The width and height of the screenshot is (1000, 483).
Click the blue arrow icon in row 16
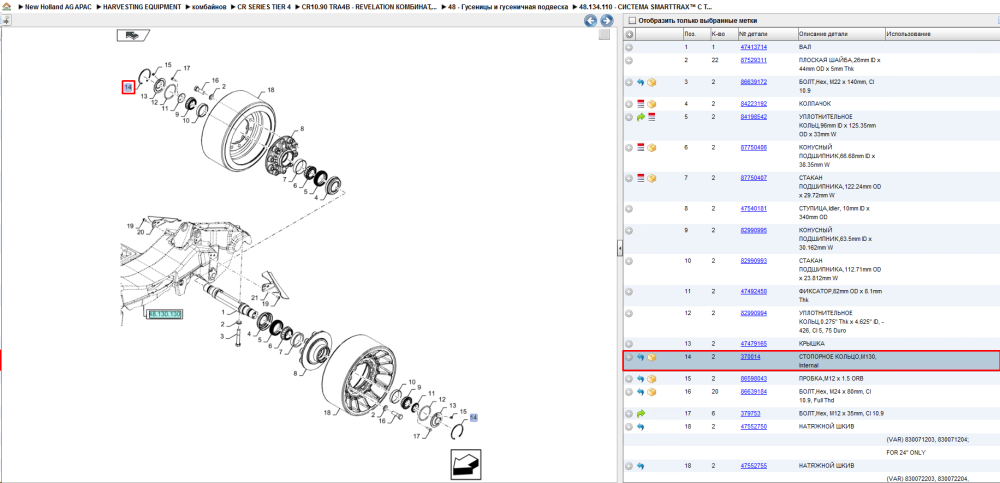coord(641,392)
